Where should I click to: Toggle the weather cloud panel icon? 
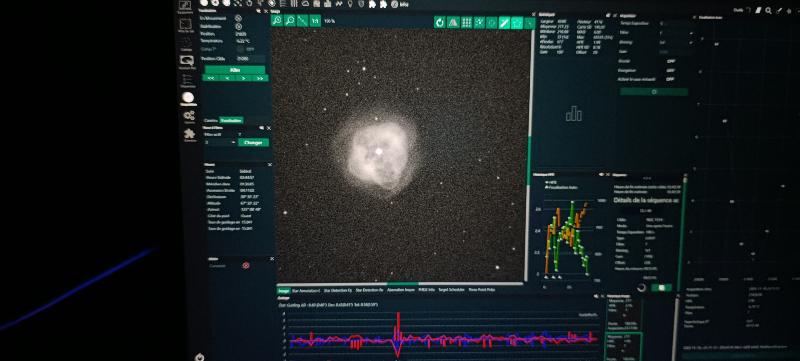click(x=305, y=4)
